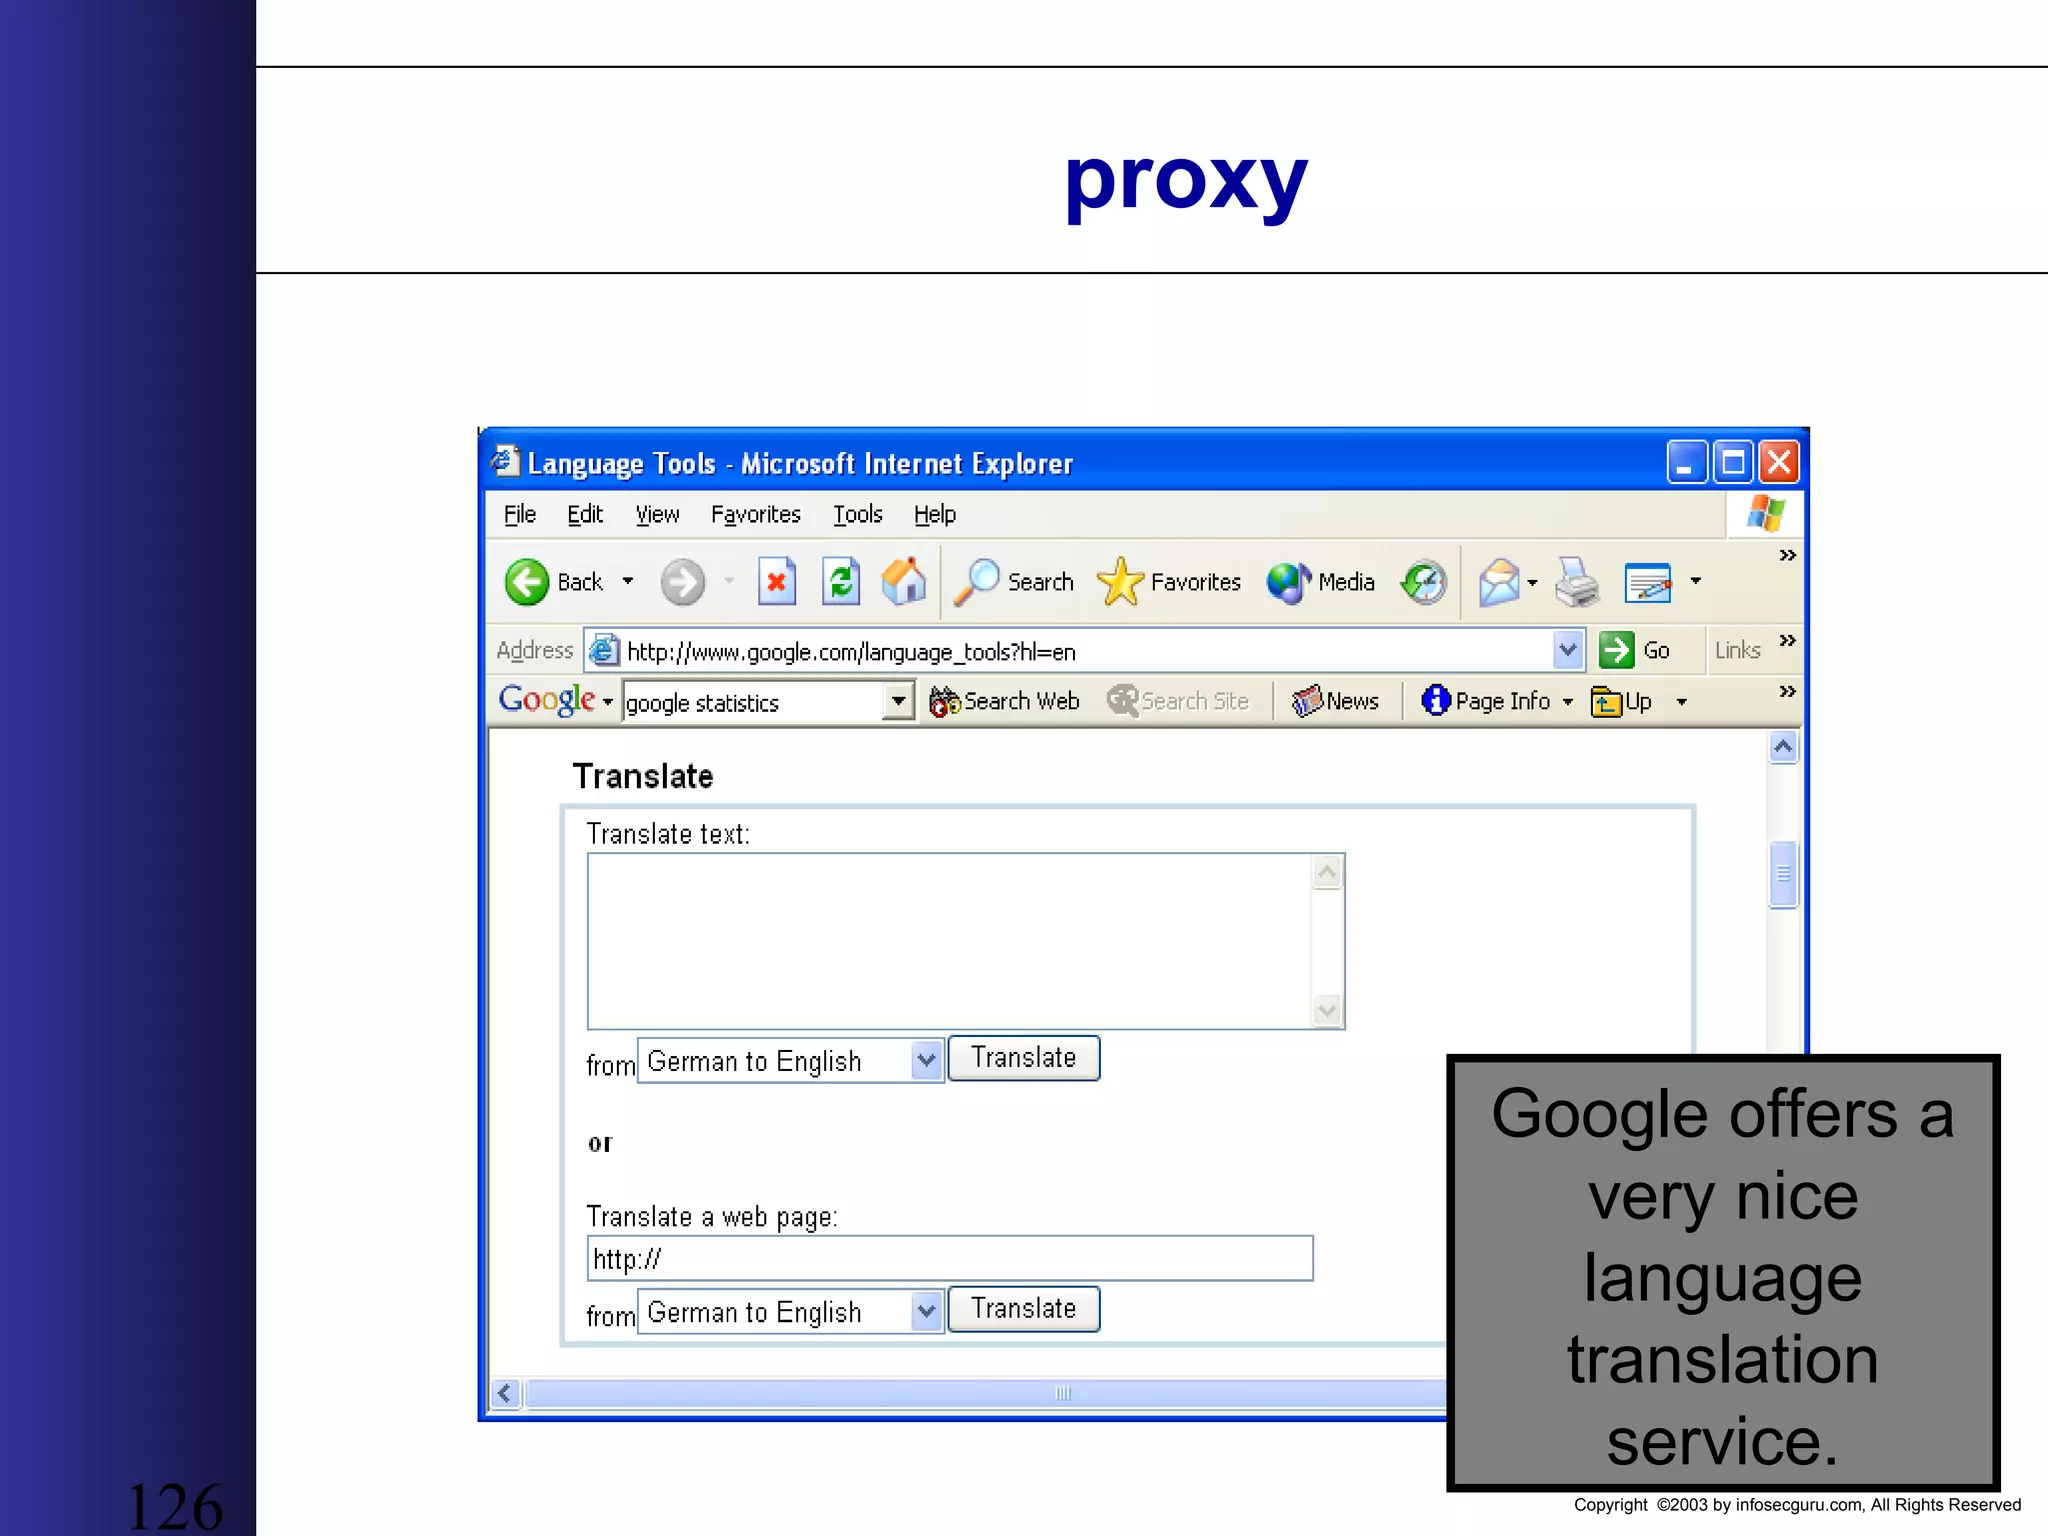Click the Up folder button on Google toolbar
Screen dimensions: 2048x1536
(1621, 701)
